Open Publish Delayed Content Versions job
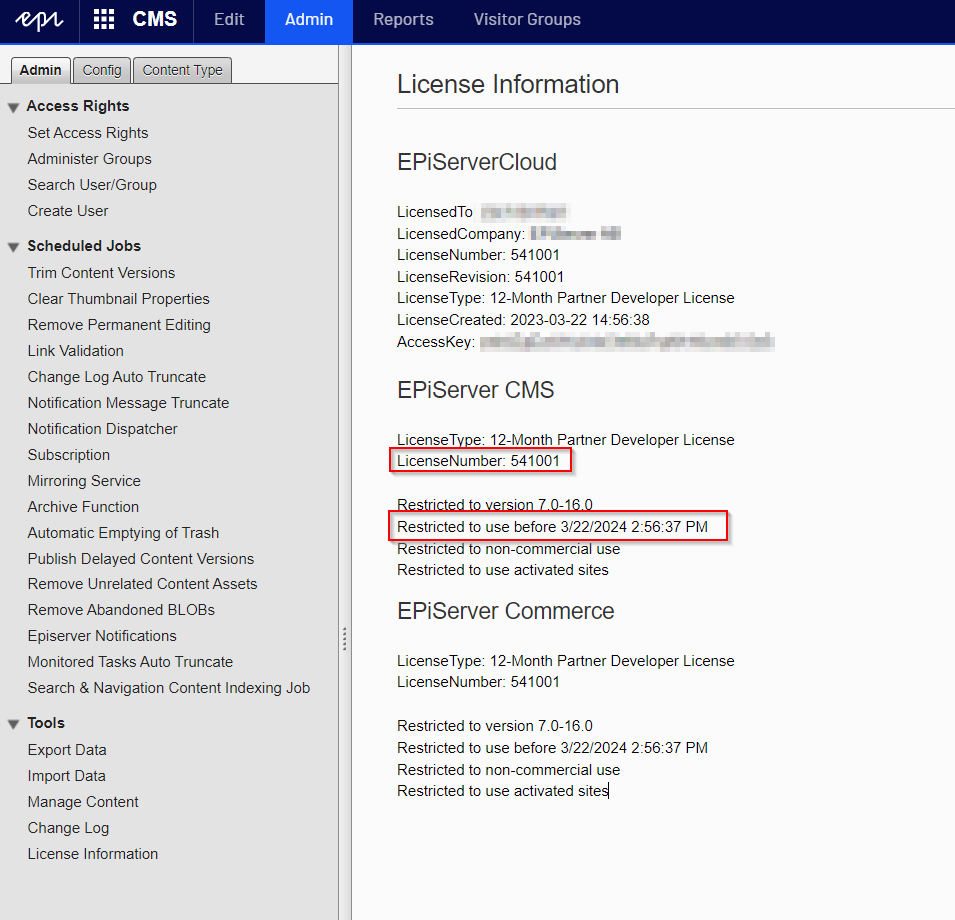 pyautogui.click(x=141, y=559)
